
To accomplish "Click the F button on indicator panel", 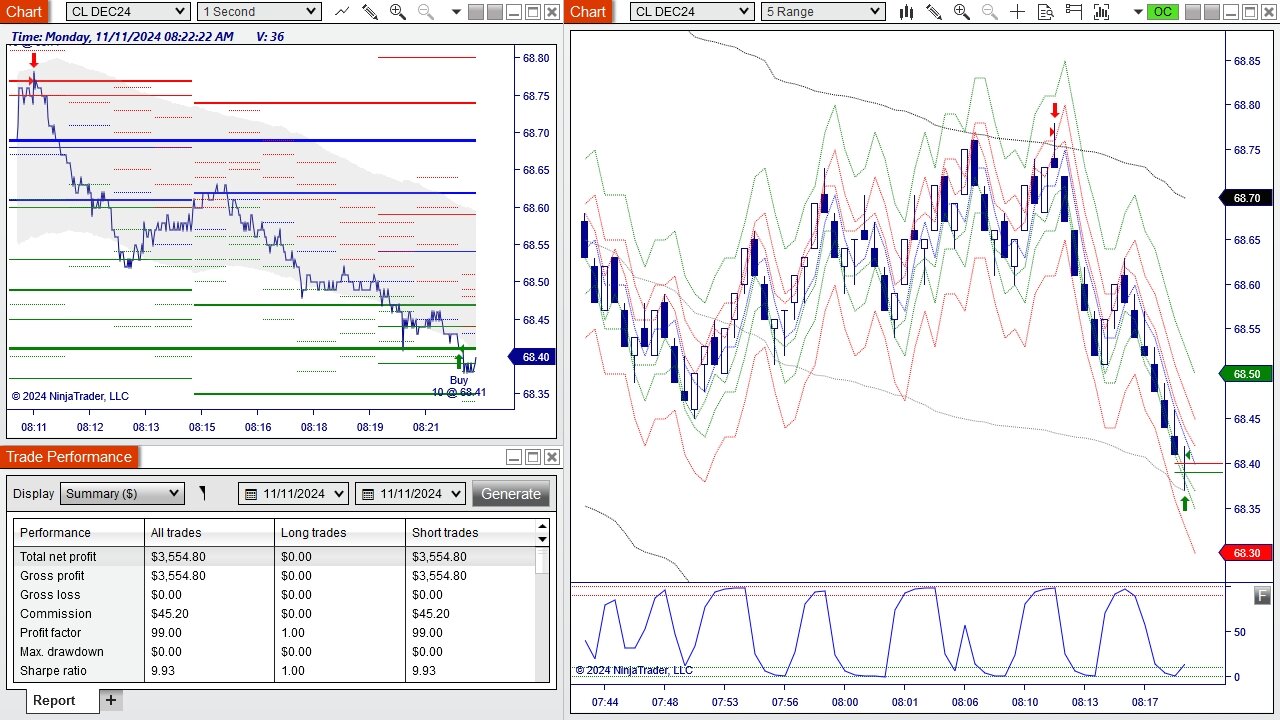I will (1262, 596).
